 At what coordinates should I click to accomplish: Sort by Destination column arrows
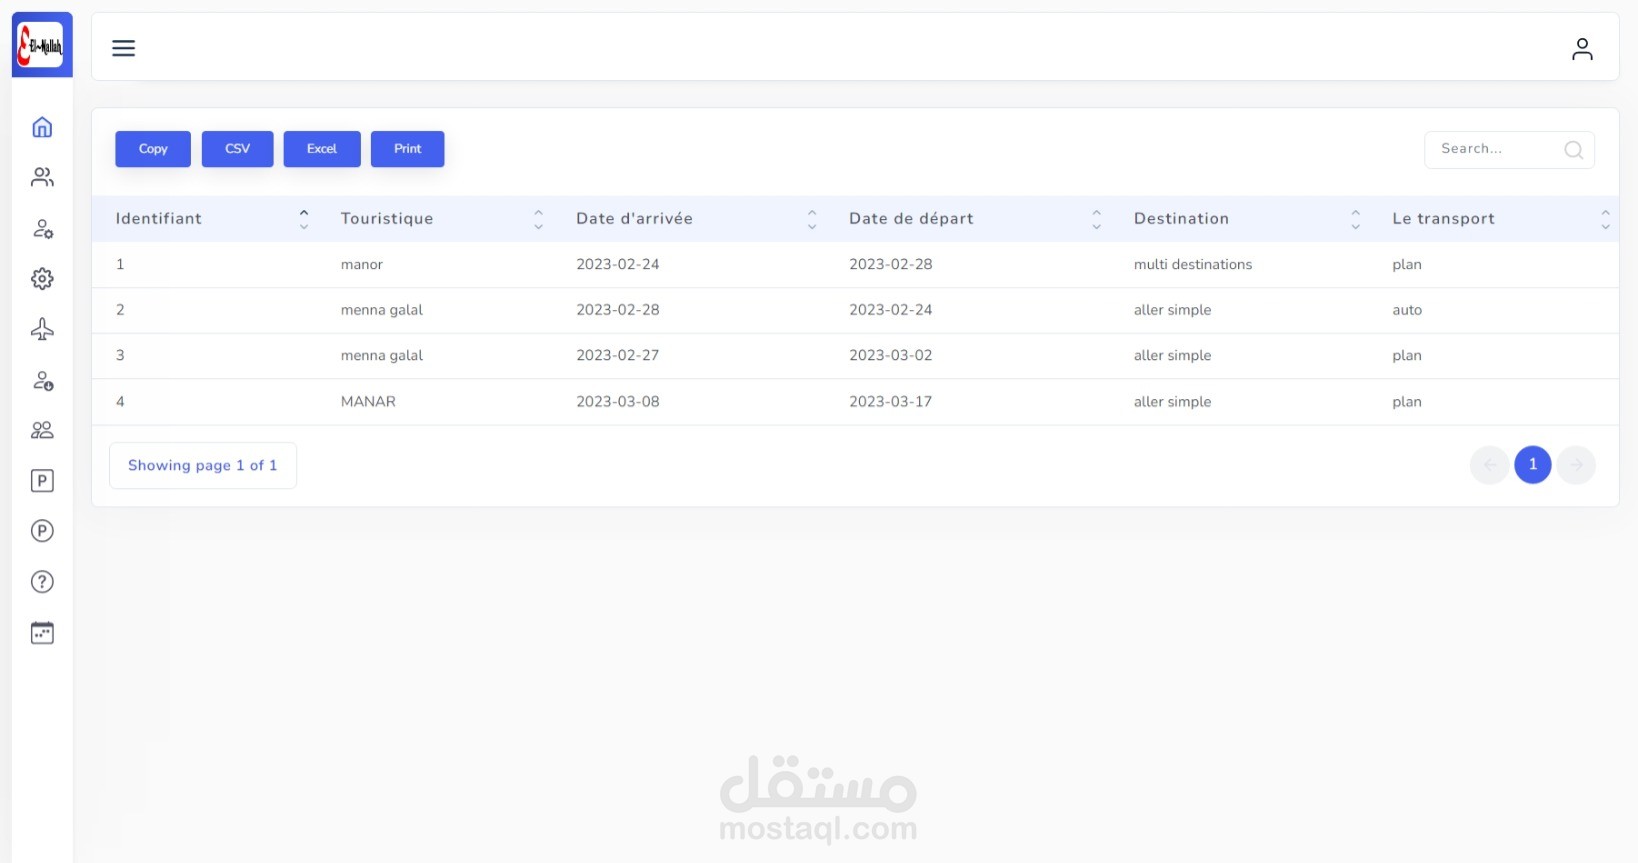[x=1355, y=219]
